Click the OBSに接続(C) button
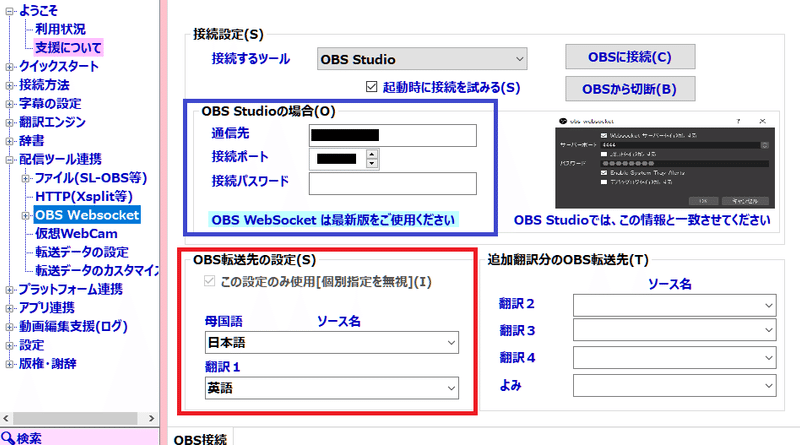Screen dimensions: 800x445 click(630, 57)
